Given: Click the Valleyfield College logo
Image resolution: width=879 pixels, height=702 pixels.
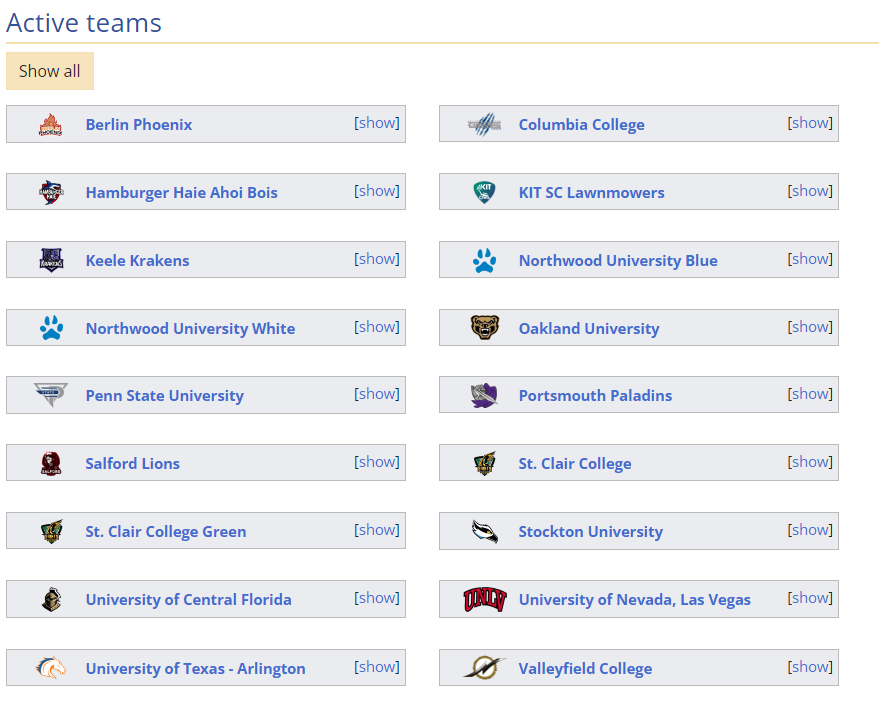Looking at the screenshot, I should tap(484, 668).
